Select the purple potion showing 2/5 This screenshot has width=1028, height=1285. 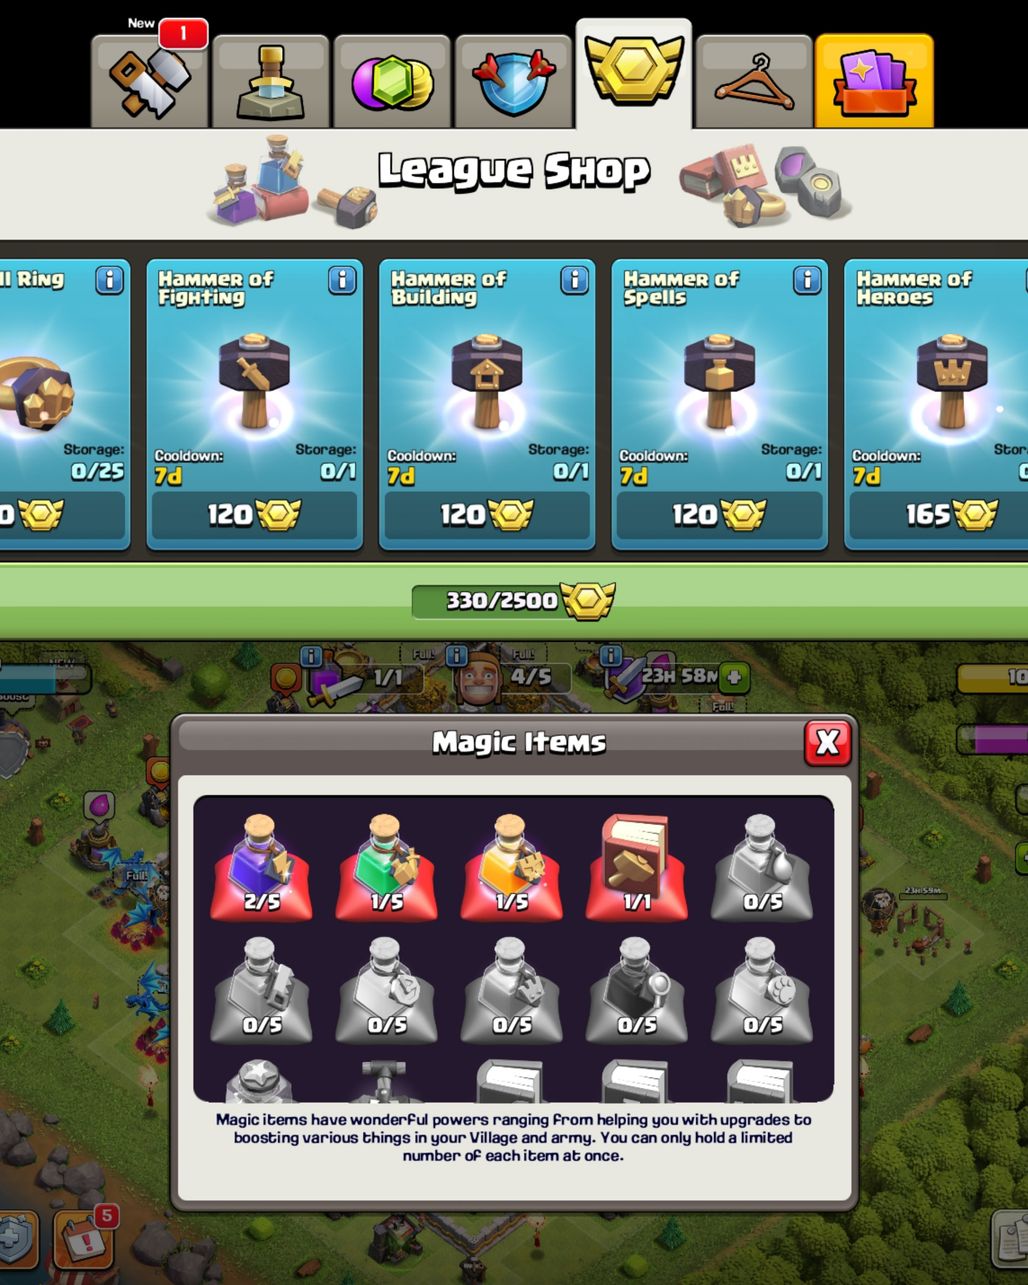tap(261, 867)
